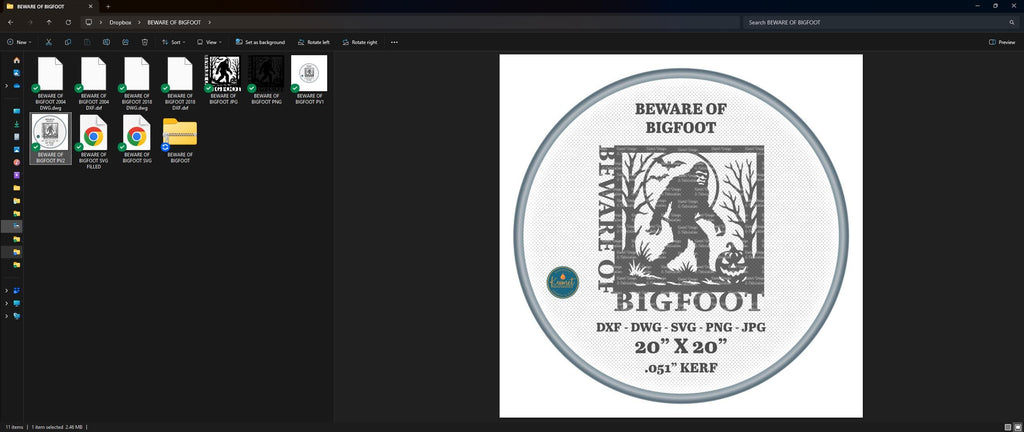Click Rotate left button
This screenshot has height=432, width=1024.
(313, 42)
